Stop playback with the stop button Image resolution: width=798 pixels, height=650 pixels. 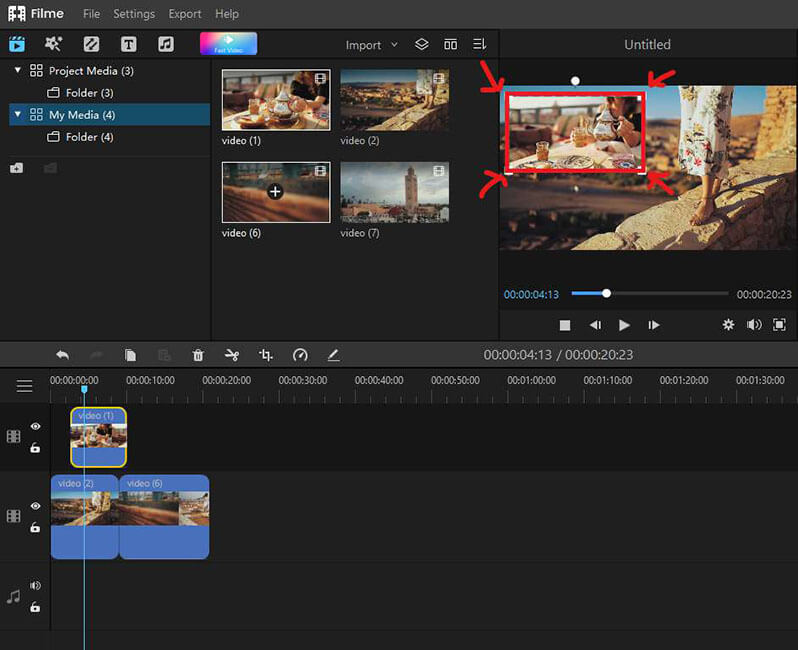(564, 325)
